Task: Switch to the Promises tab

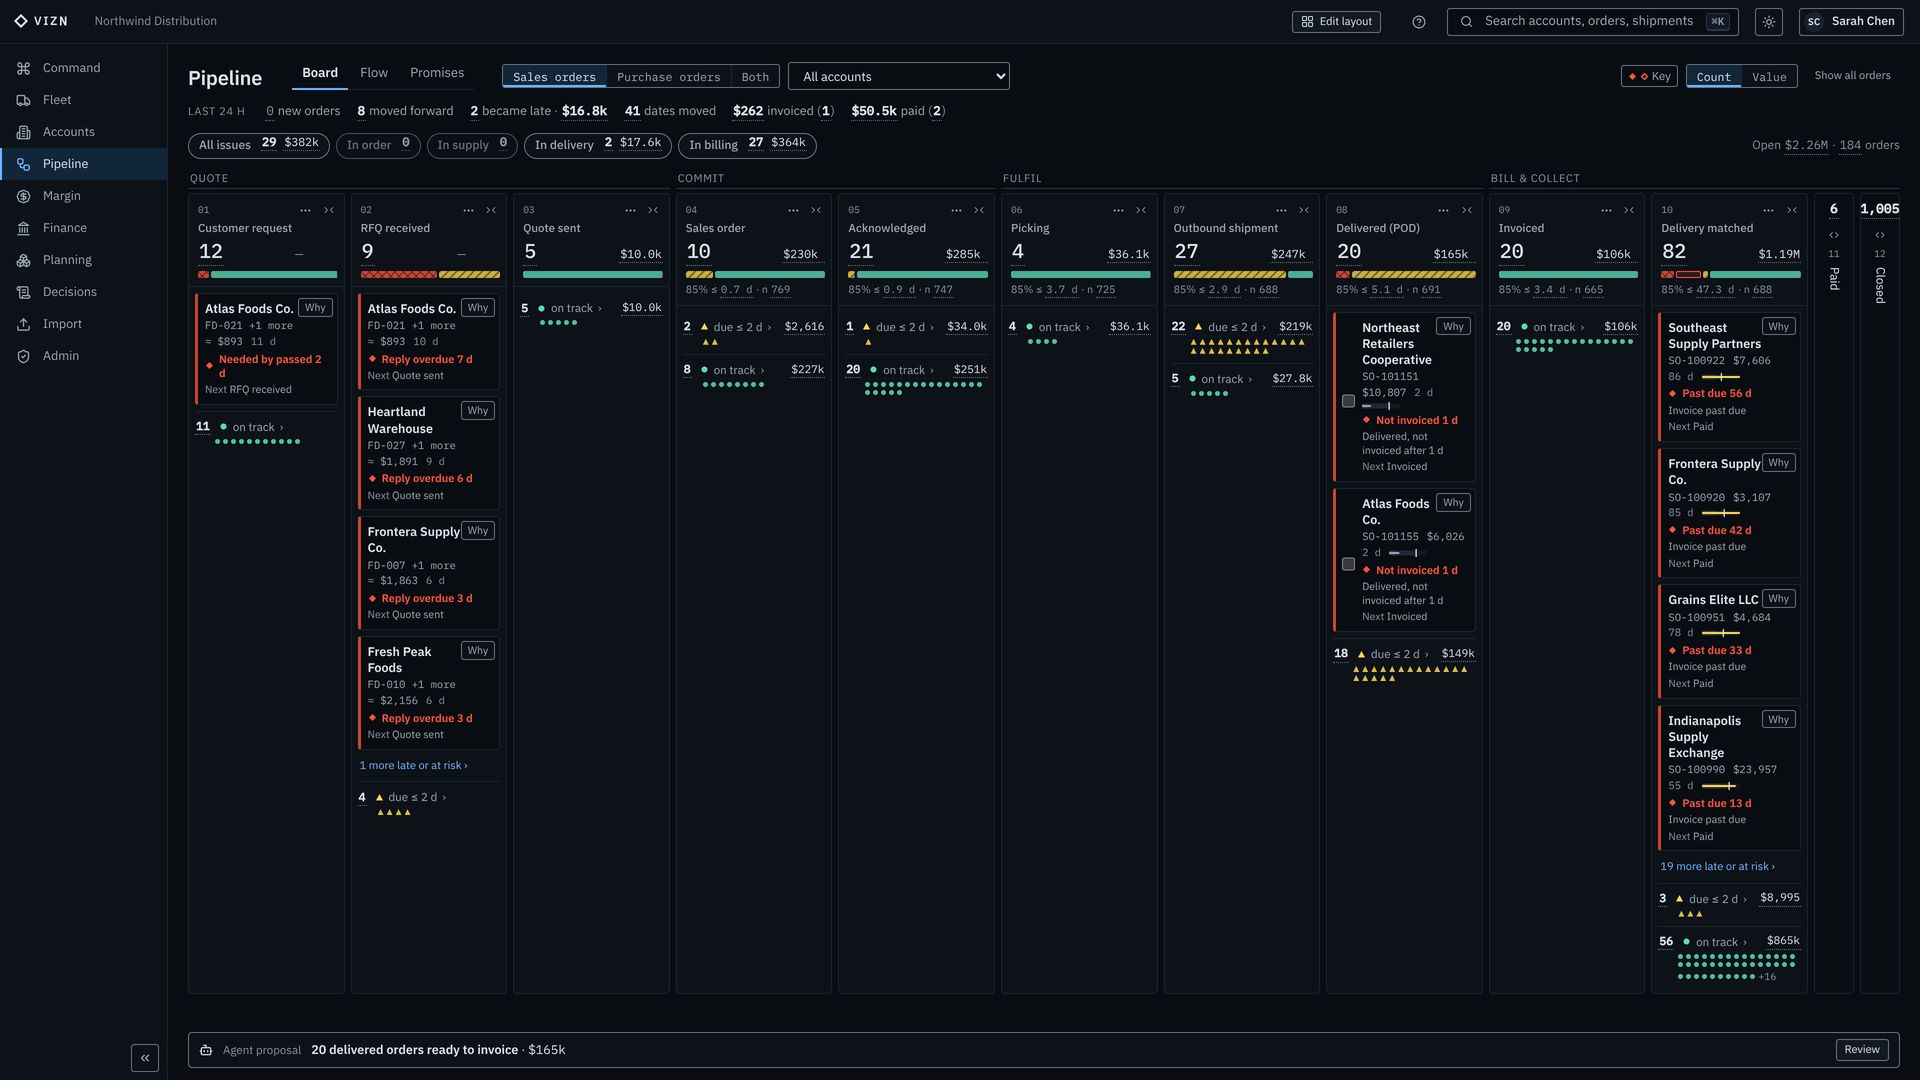Action: coord(437,73)
